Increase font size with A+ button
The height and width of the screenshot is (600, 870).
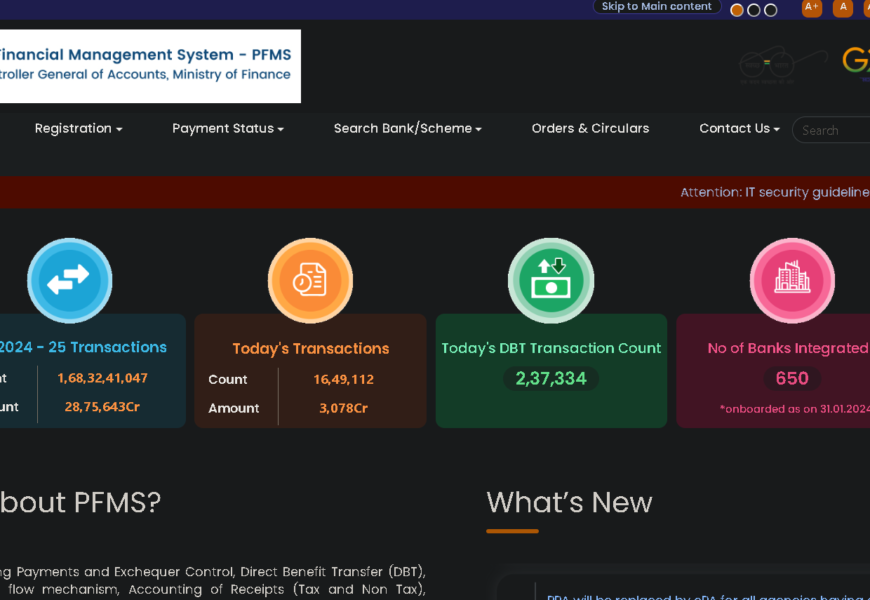coord(812,8)
